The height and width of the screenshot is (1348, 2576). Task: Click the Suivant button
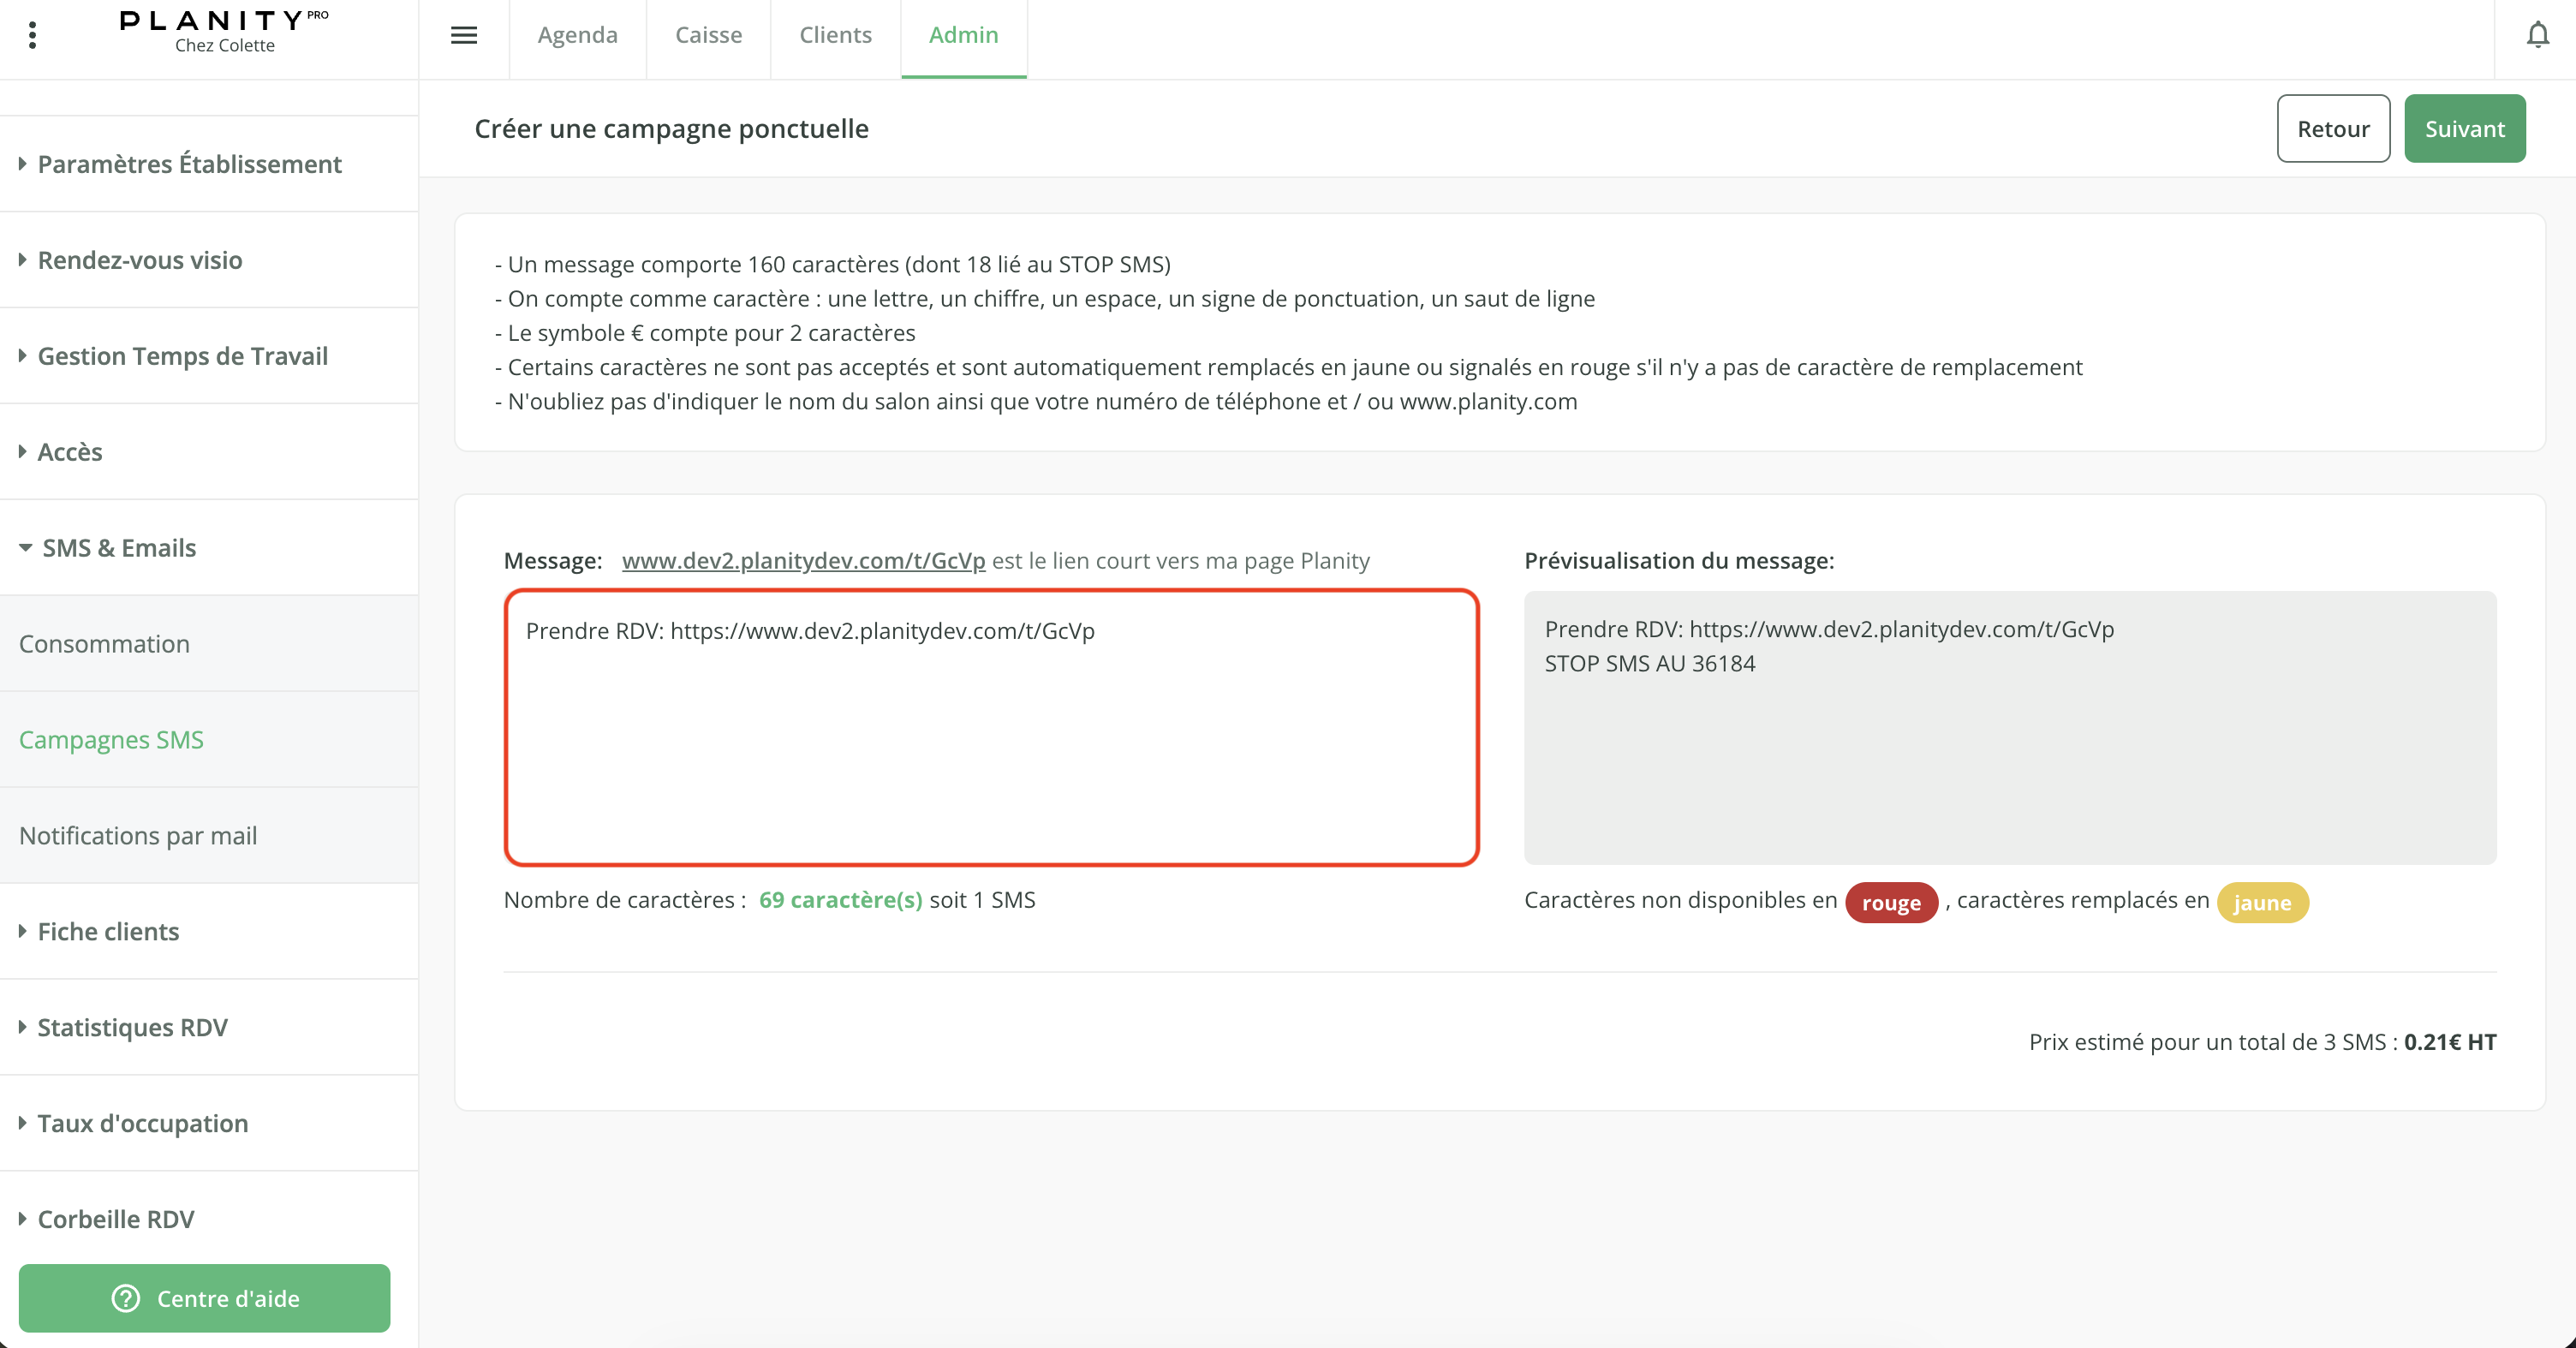coord(2464,129)
